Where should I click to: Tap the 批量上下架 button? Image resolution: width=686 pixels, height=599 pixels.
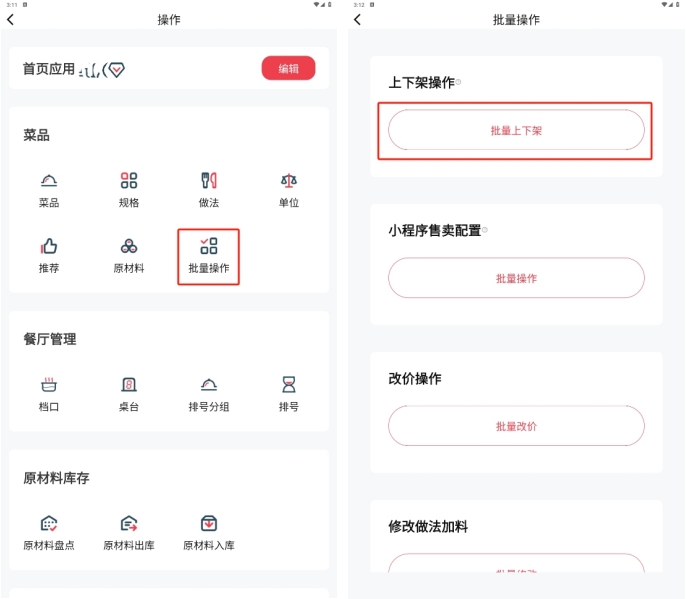pos(516,130)
